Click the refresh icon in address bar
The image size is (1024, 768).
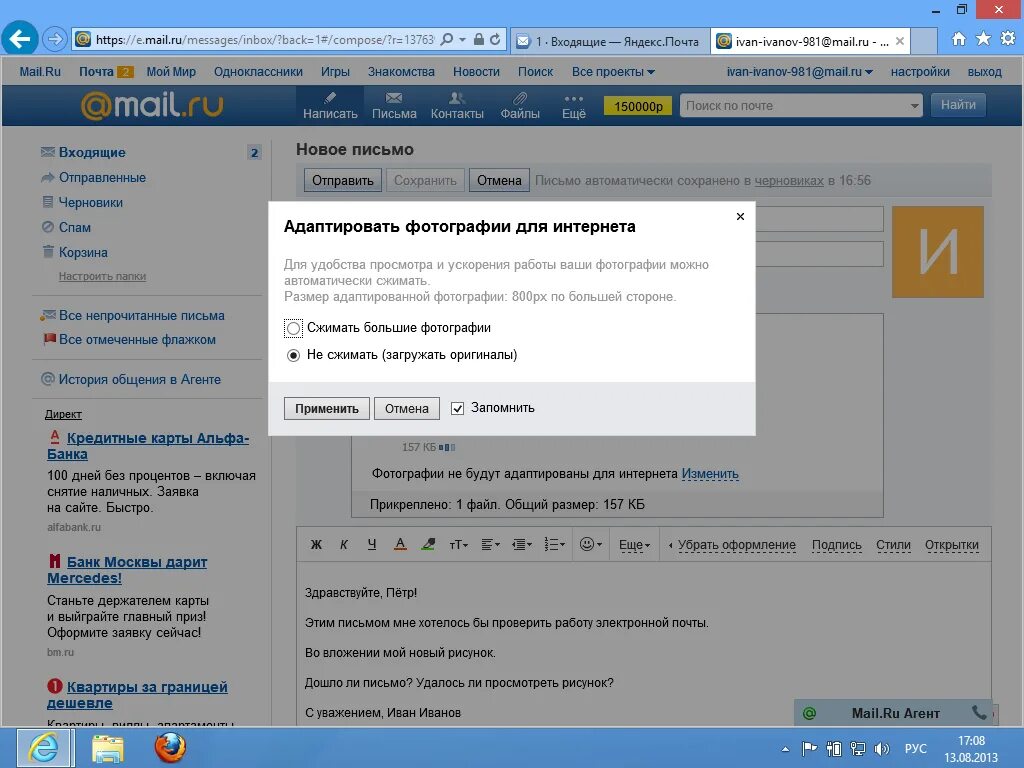[495, 39]
